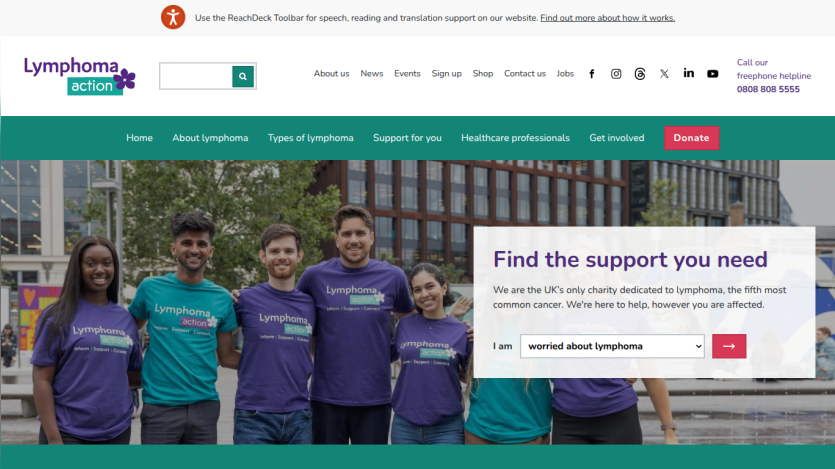Image resolution: width=835 pixels, height=469 pixels.
Task: Expand the 'worried about lymphoma' dropdown
Action: coord(612,346)
